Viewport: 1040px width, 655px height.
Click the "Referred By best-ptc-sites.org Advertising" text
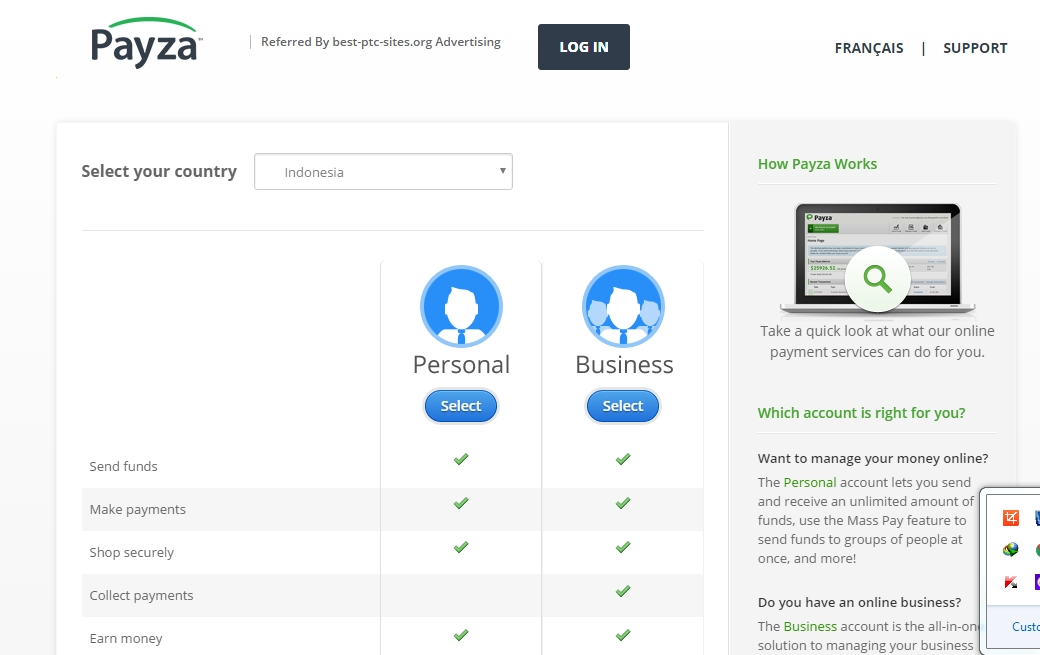[381, 42]
